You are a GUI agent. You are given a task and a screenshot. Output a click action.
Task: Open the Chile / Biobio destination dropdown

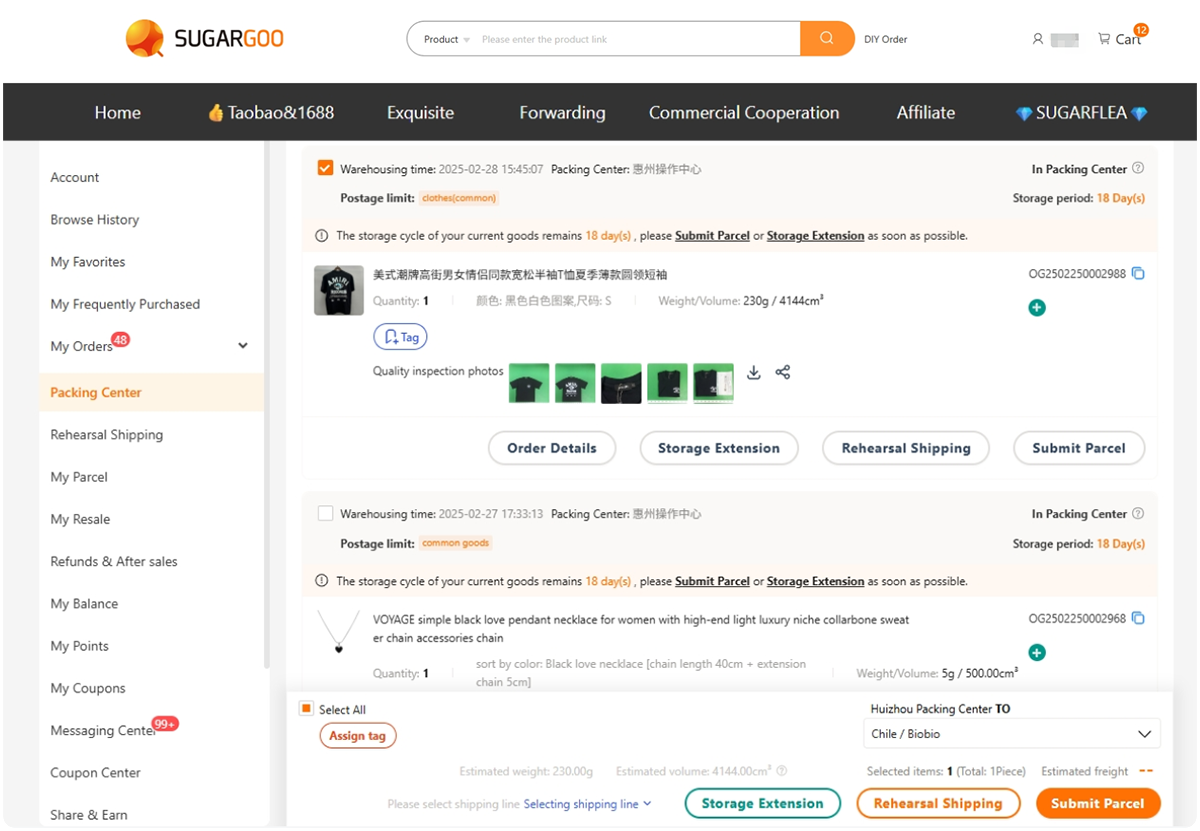[1010, 734]
